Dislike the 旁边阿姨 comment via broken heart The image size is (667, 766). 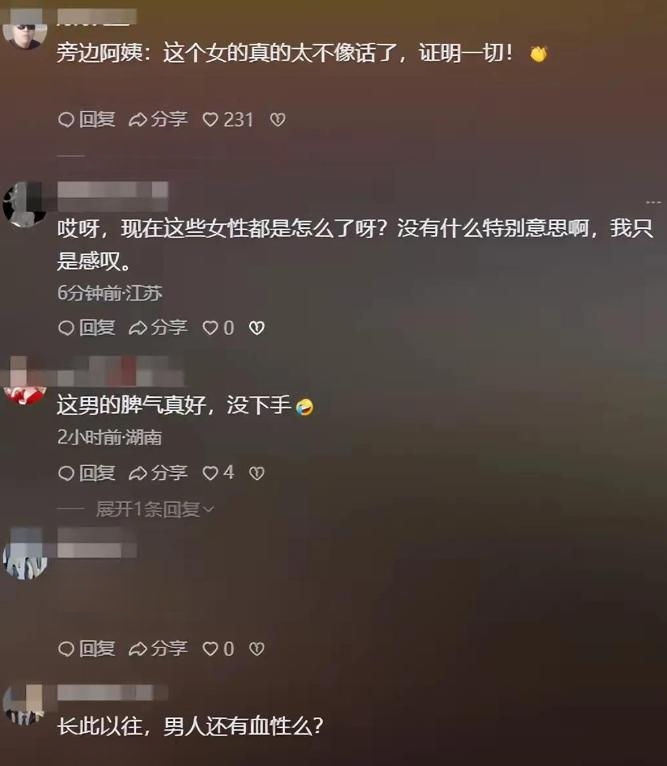point(278,120)
